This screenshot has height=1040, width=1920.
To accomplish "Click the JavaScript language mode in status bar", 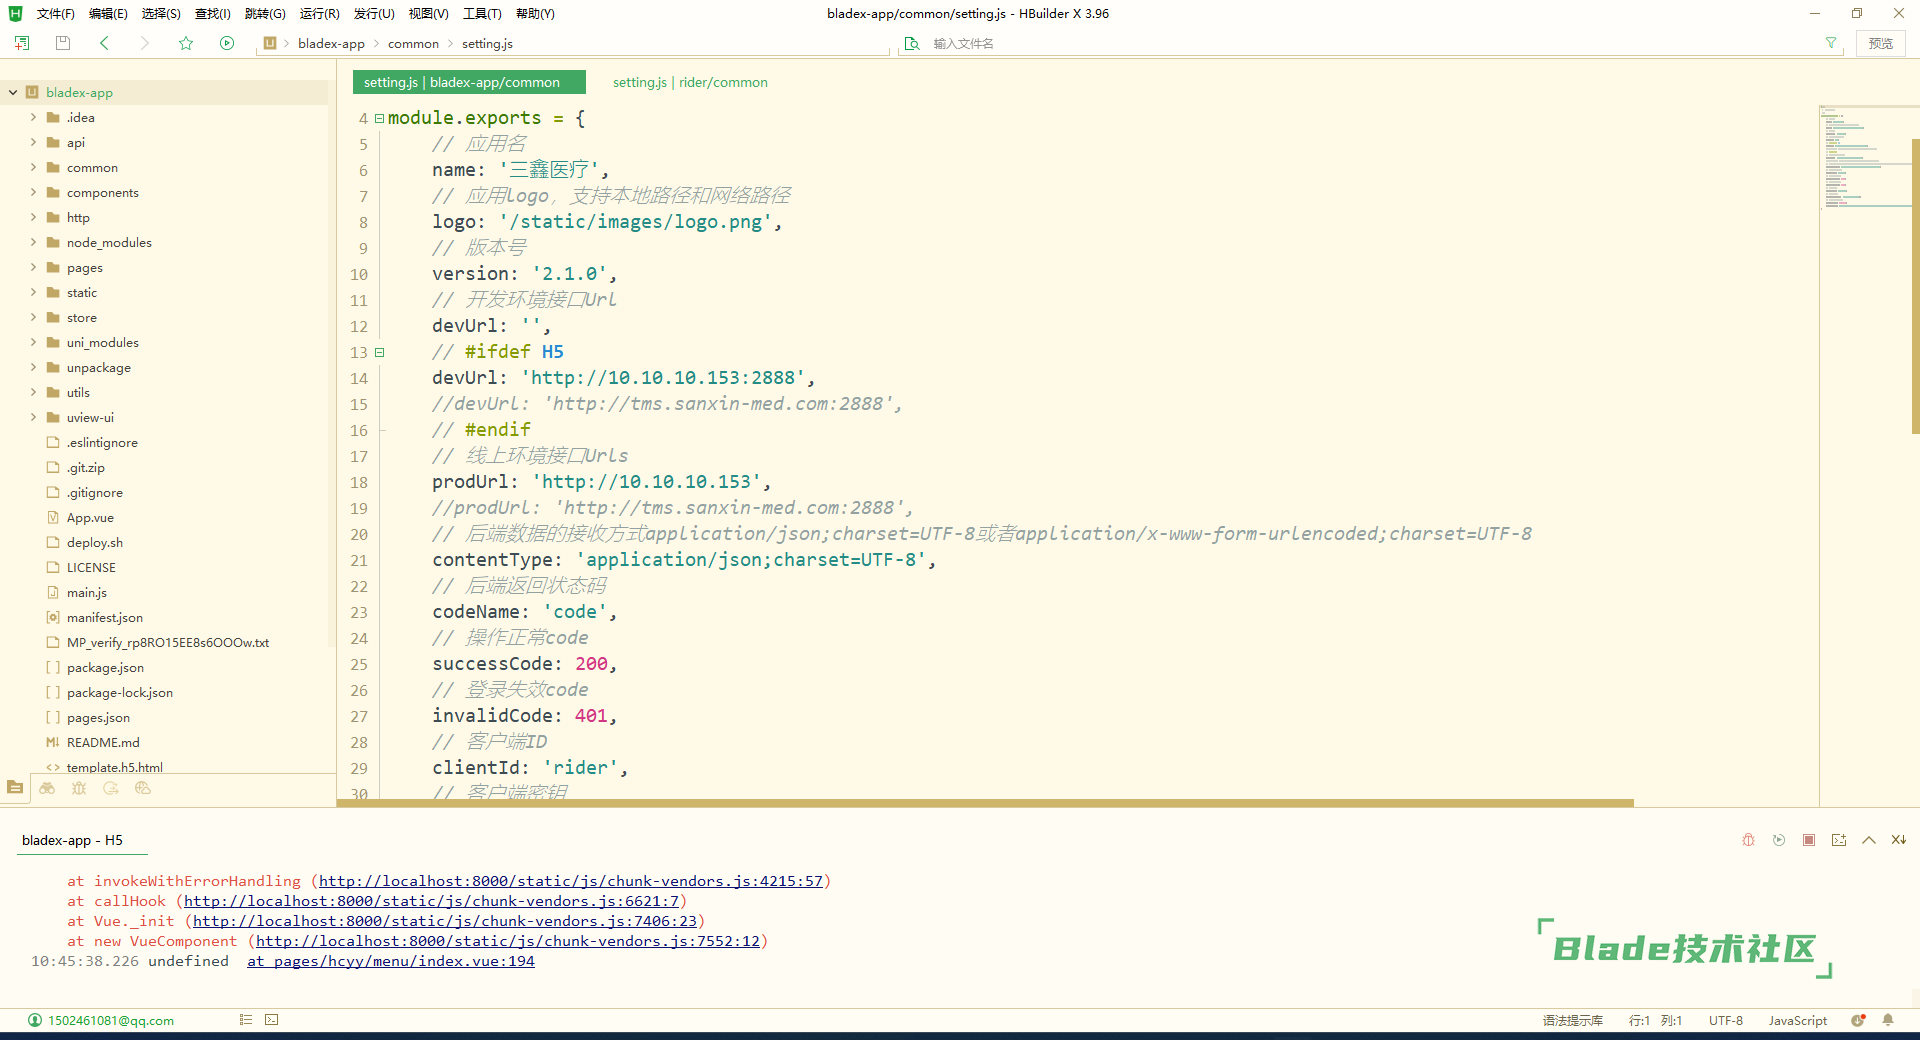I will (x=1797, y=1020).
